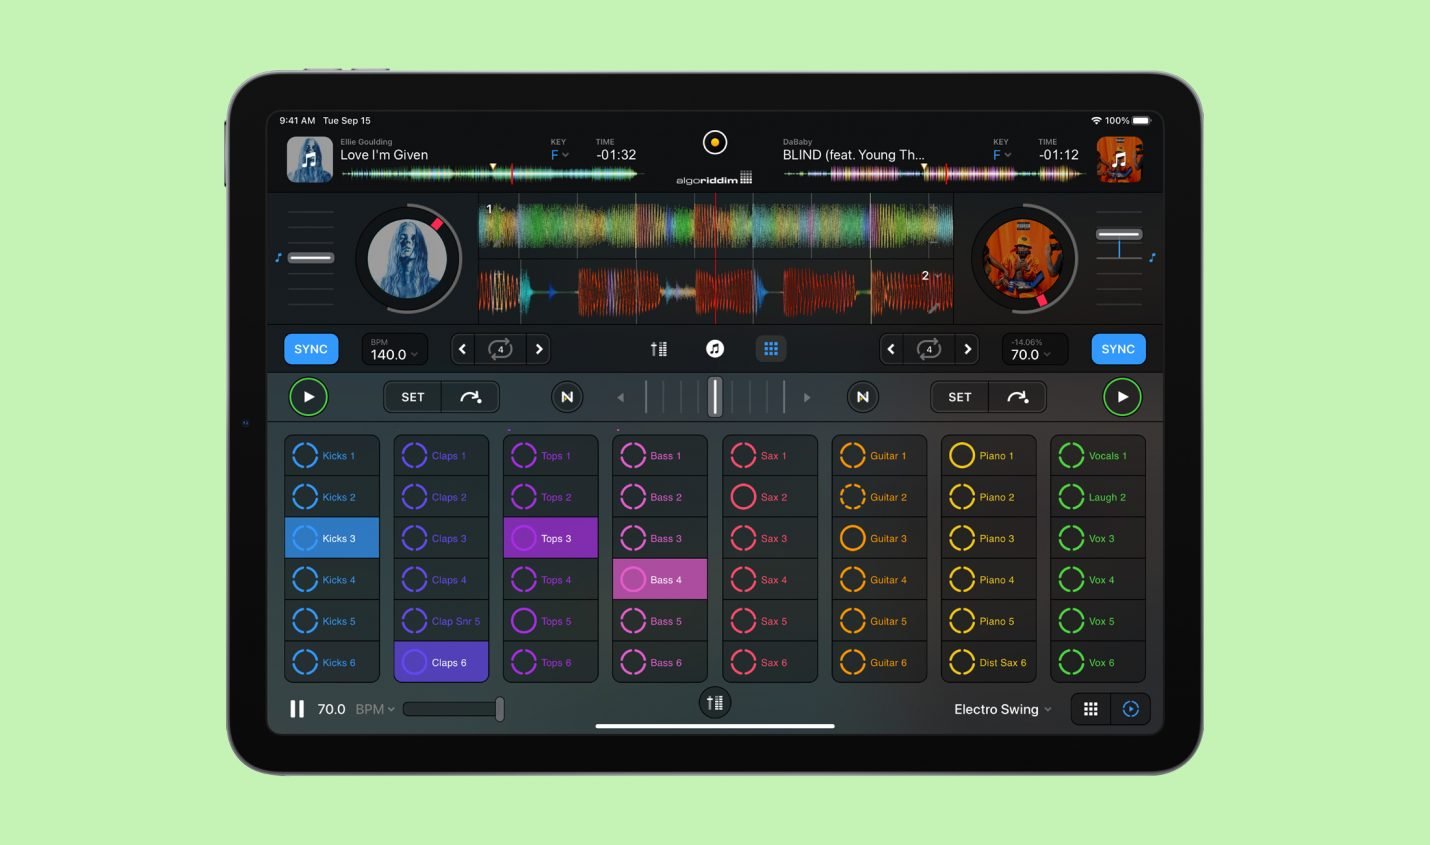The image size is (1430, 845).
Task: Tap the mixer icon at bottom center
Action: click(714, 702)
